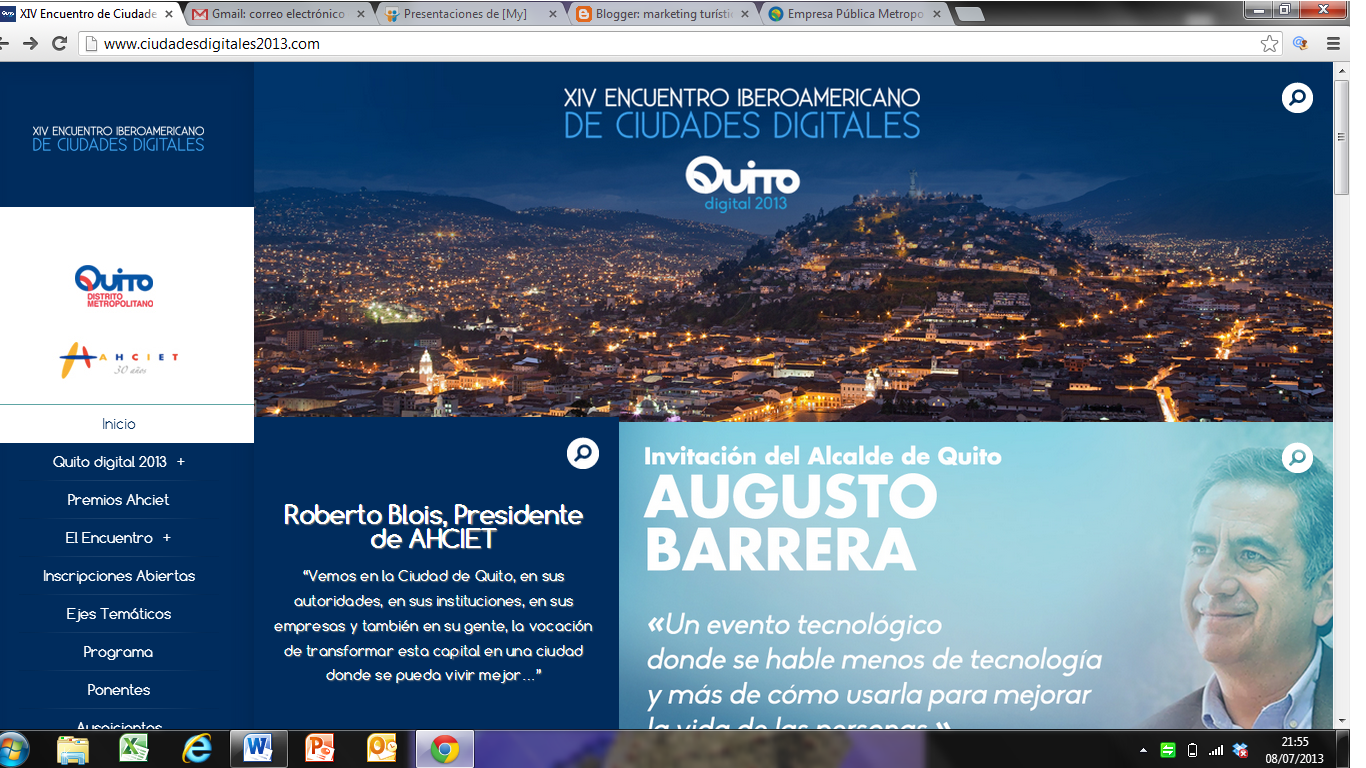Close the Blogger tab
Screen dimensions: 1366x768
[746, 14]
